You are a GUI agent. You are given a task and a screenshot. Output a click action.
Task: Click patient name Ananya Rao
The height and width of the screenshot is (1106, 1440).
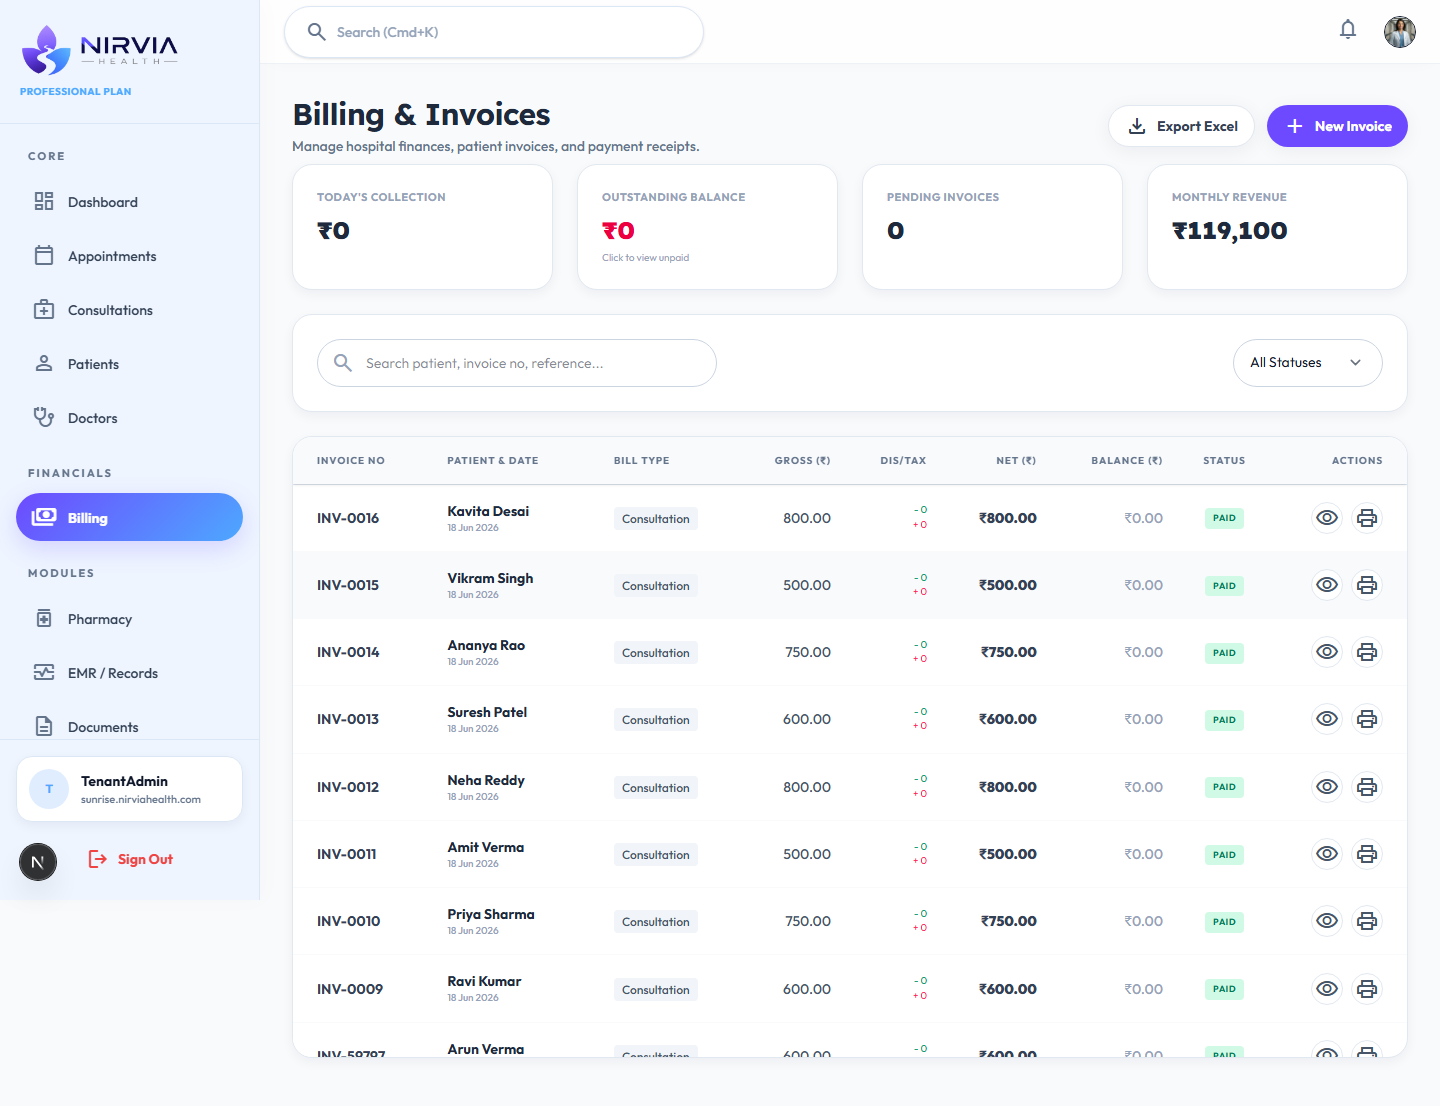[486, 645]
